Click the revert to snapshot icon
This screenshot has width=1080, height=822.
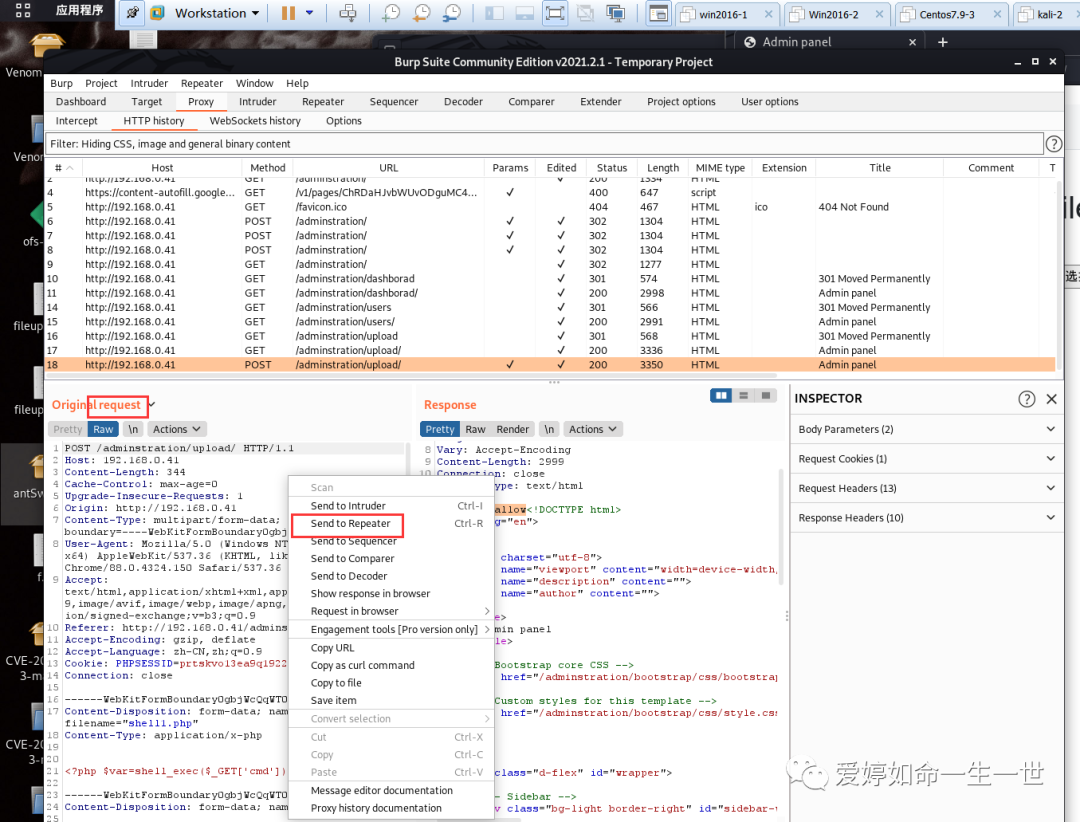pyautogui.click(x=421, y=13)
